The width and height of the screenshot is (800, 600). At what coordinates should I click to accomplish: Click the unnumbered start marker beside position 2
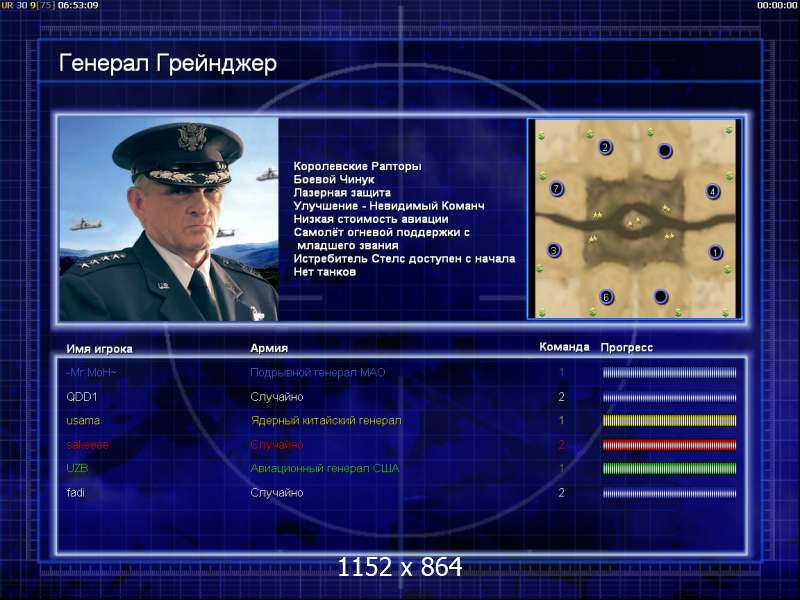(665, 151)
